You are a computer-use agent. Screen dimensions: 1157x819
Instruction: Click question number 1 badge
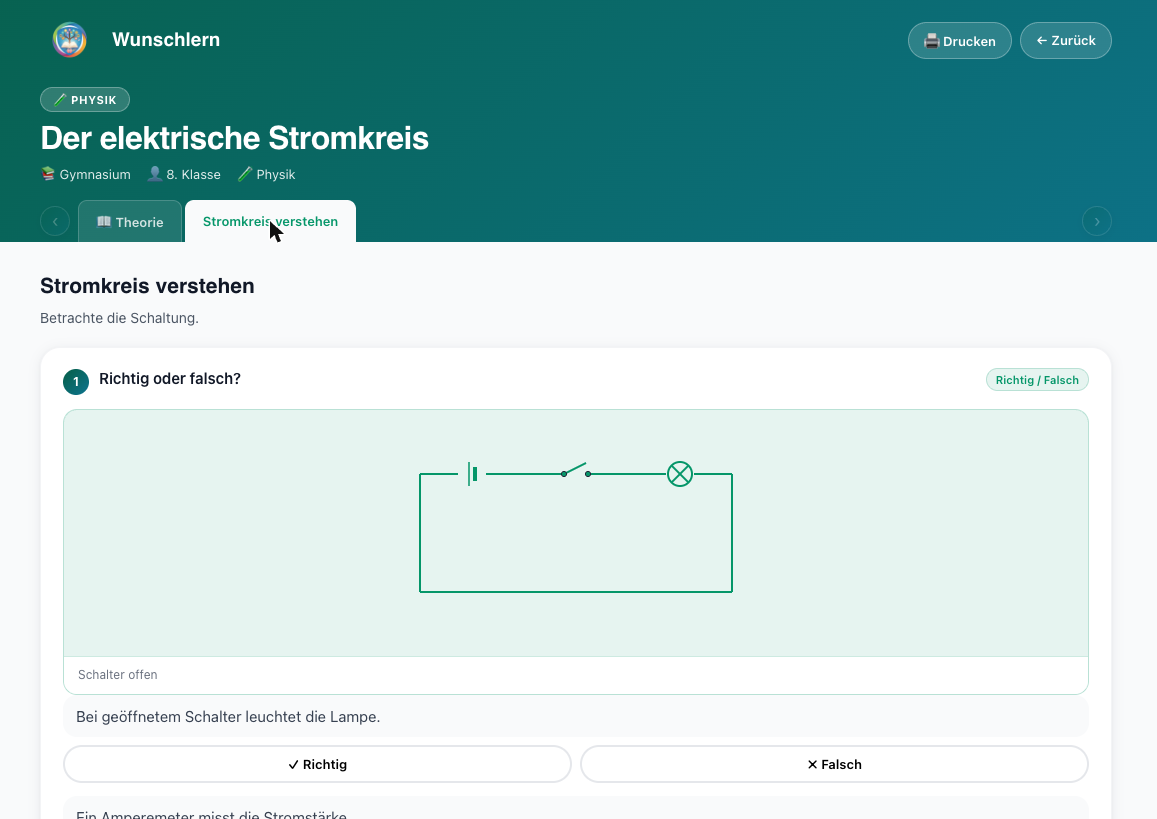(76, 381)
